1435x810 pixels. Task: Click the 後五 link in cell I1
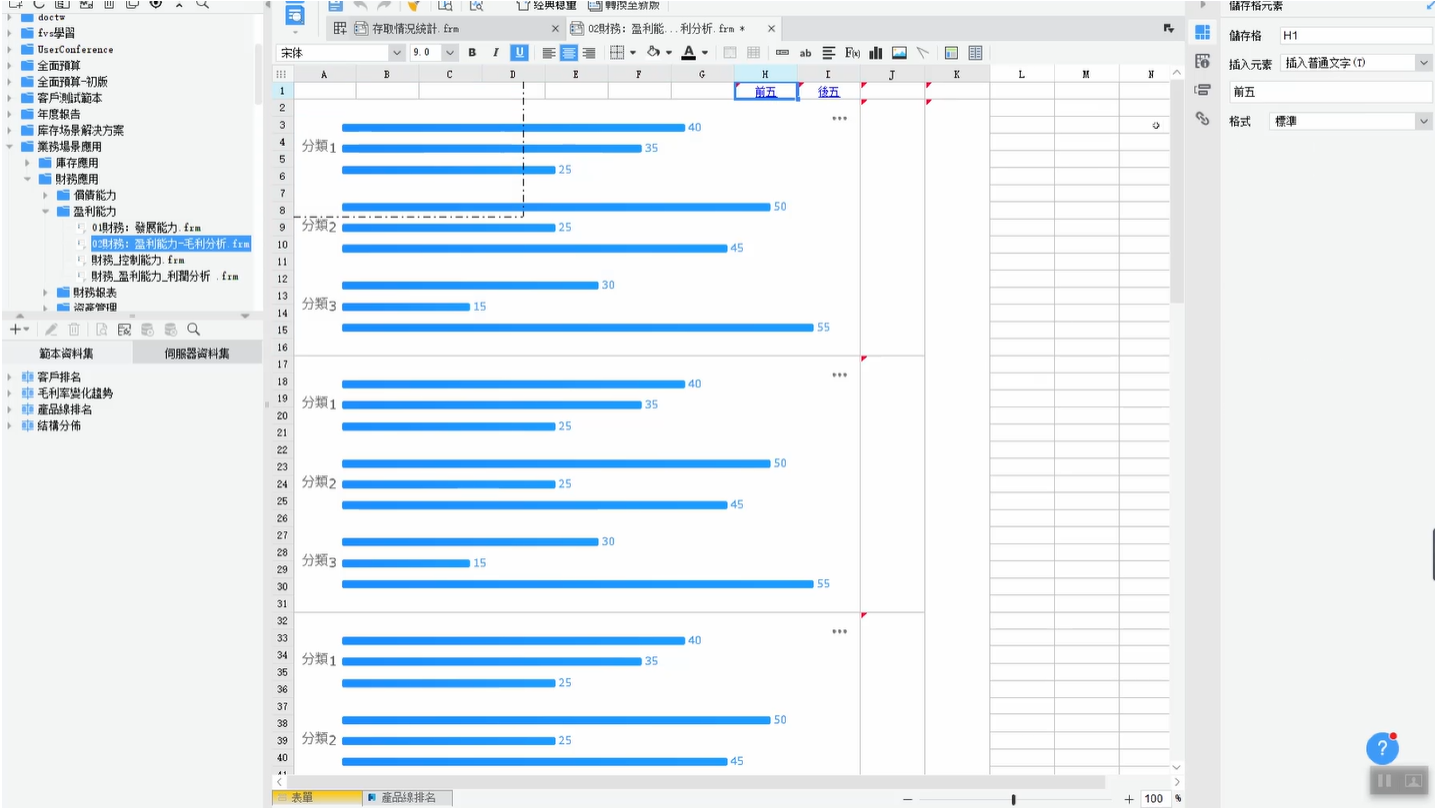click(829, 92)
